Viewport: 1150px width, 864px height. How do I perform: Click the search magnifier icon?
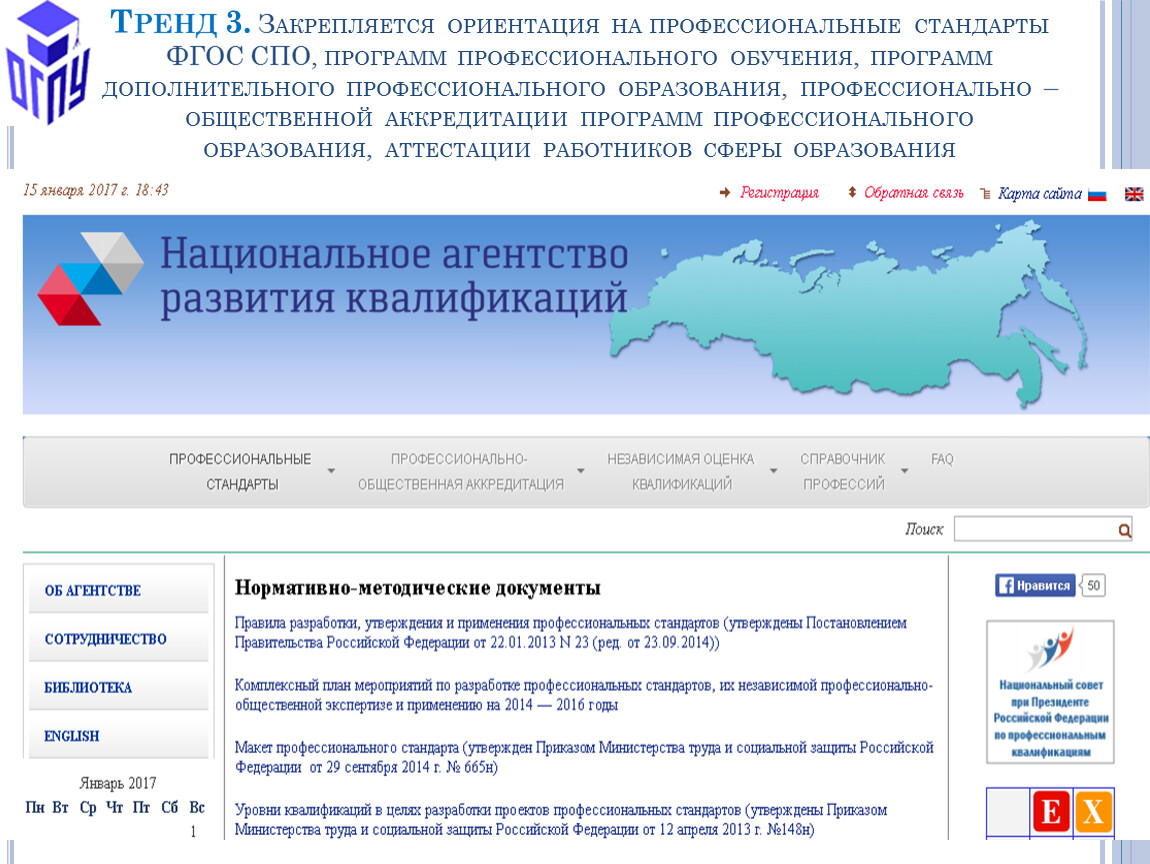click(1124, 530)
